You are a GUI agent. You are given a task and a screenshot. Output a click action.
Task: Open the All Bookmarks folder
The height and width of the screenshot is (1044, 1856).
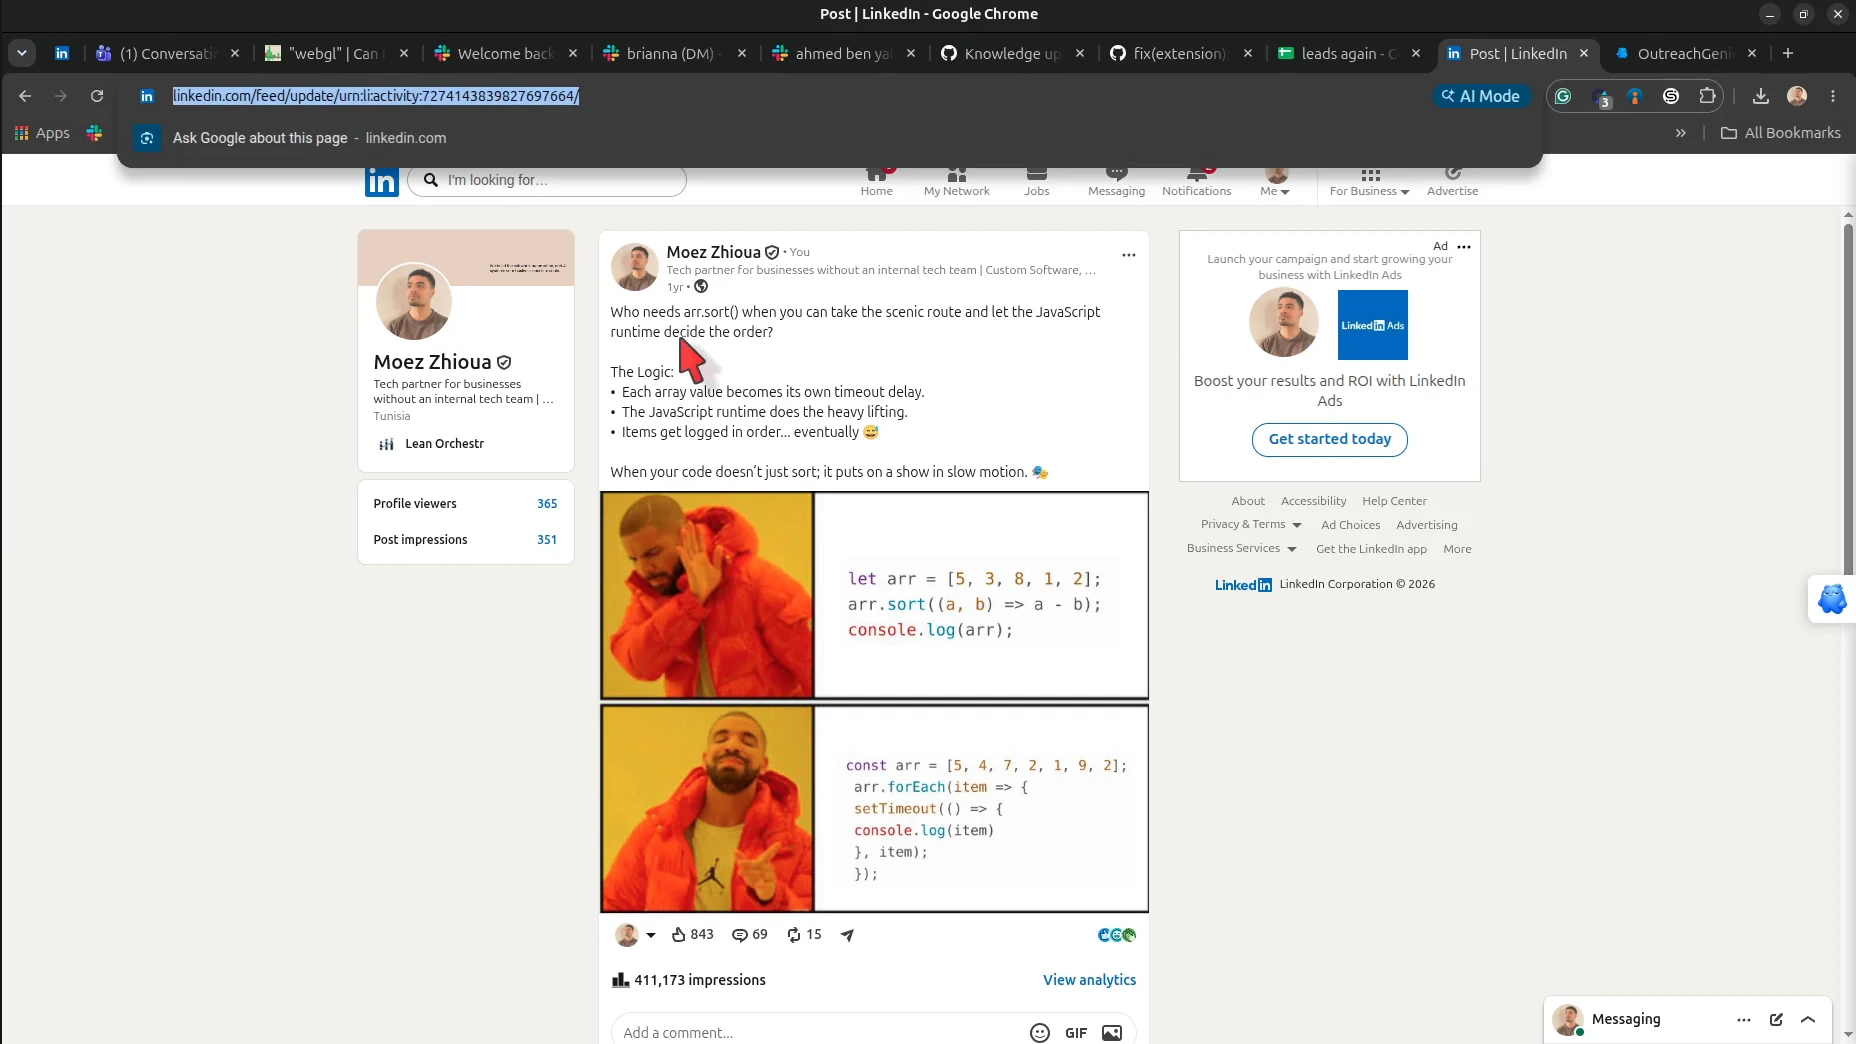(1781, 133)
